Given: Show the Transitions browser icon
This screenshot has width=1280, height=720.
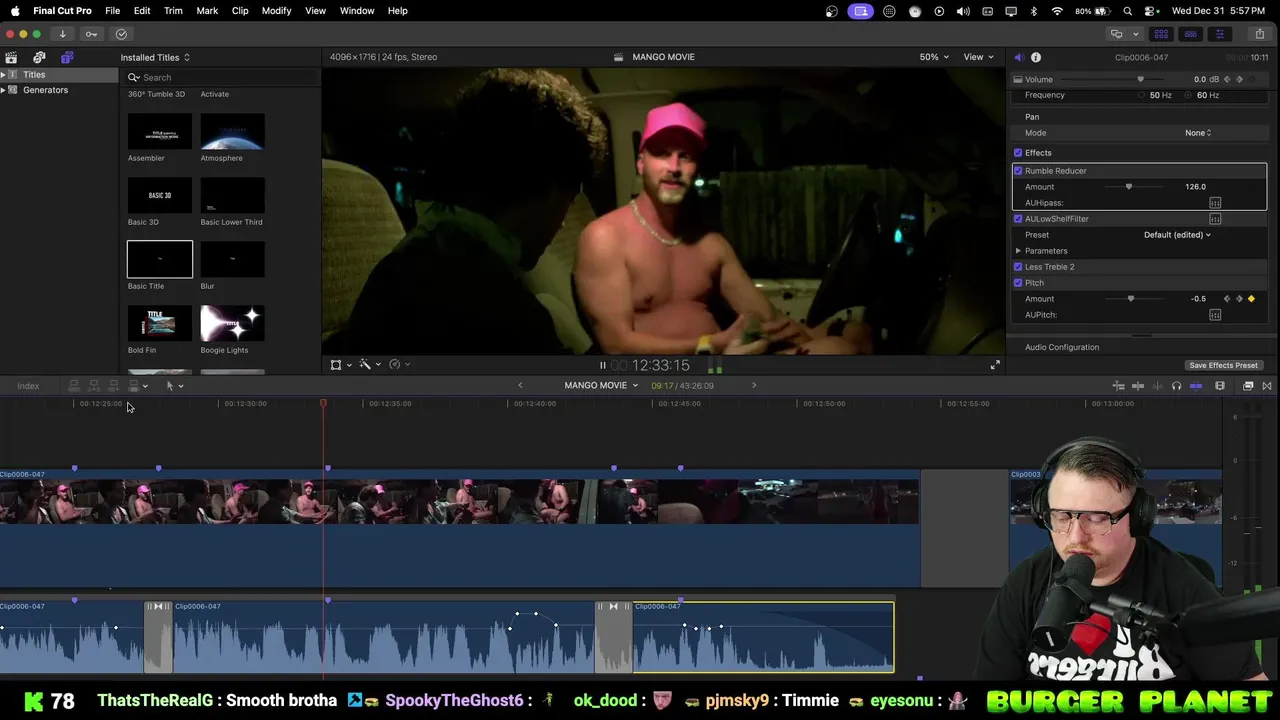Looking at the screenshot, I should pyautogui.click(x=1267, y=386).
